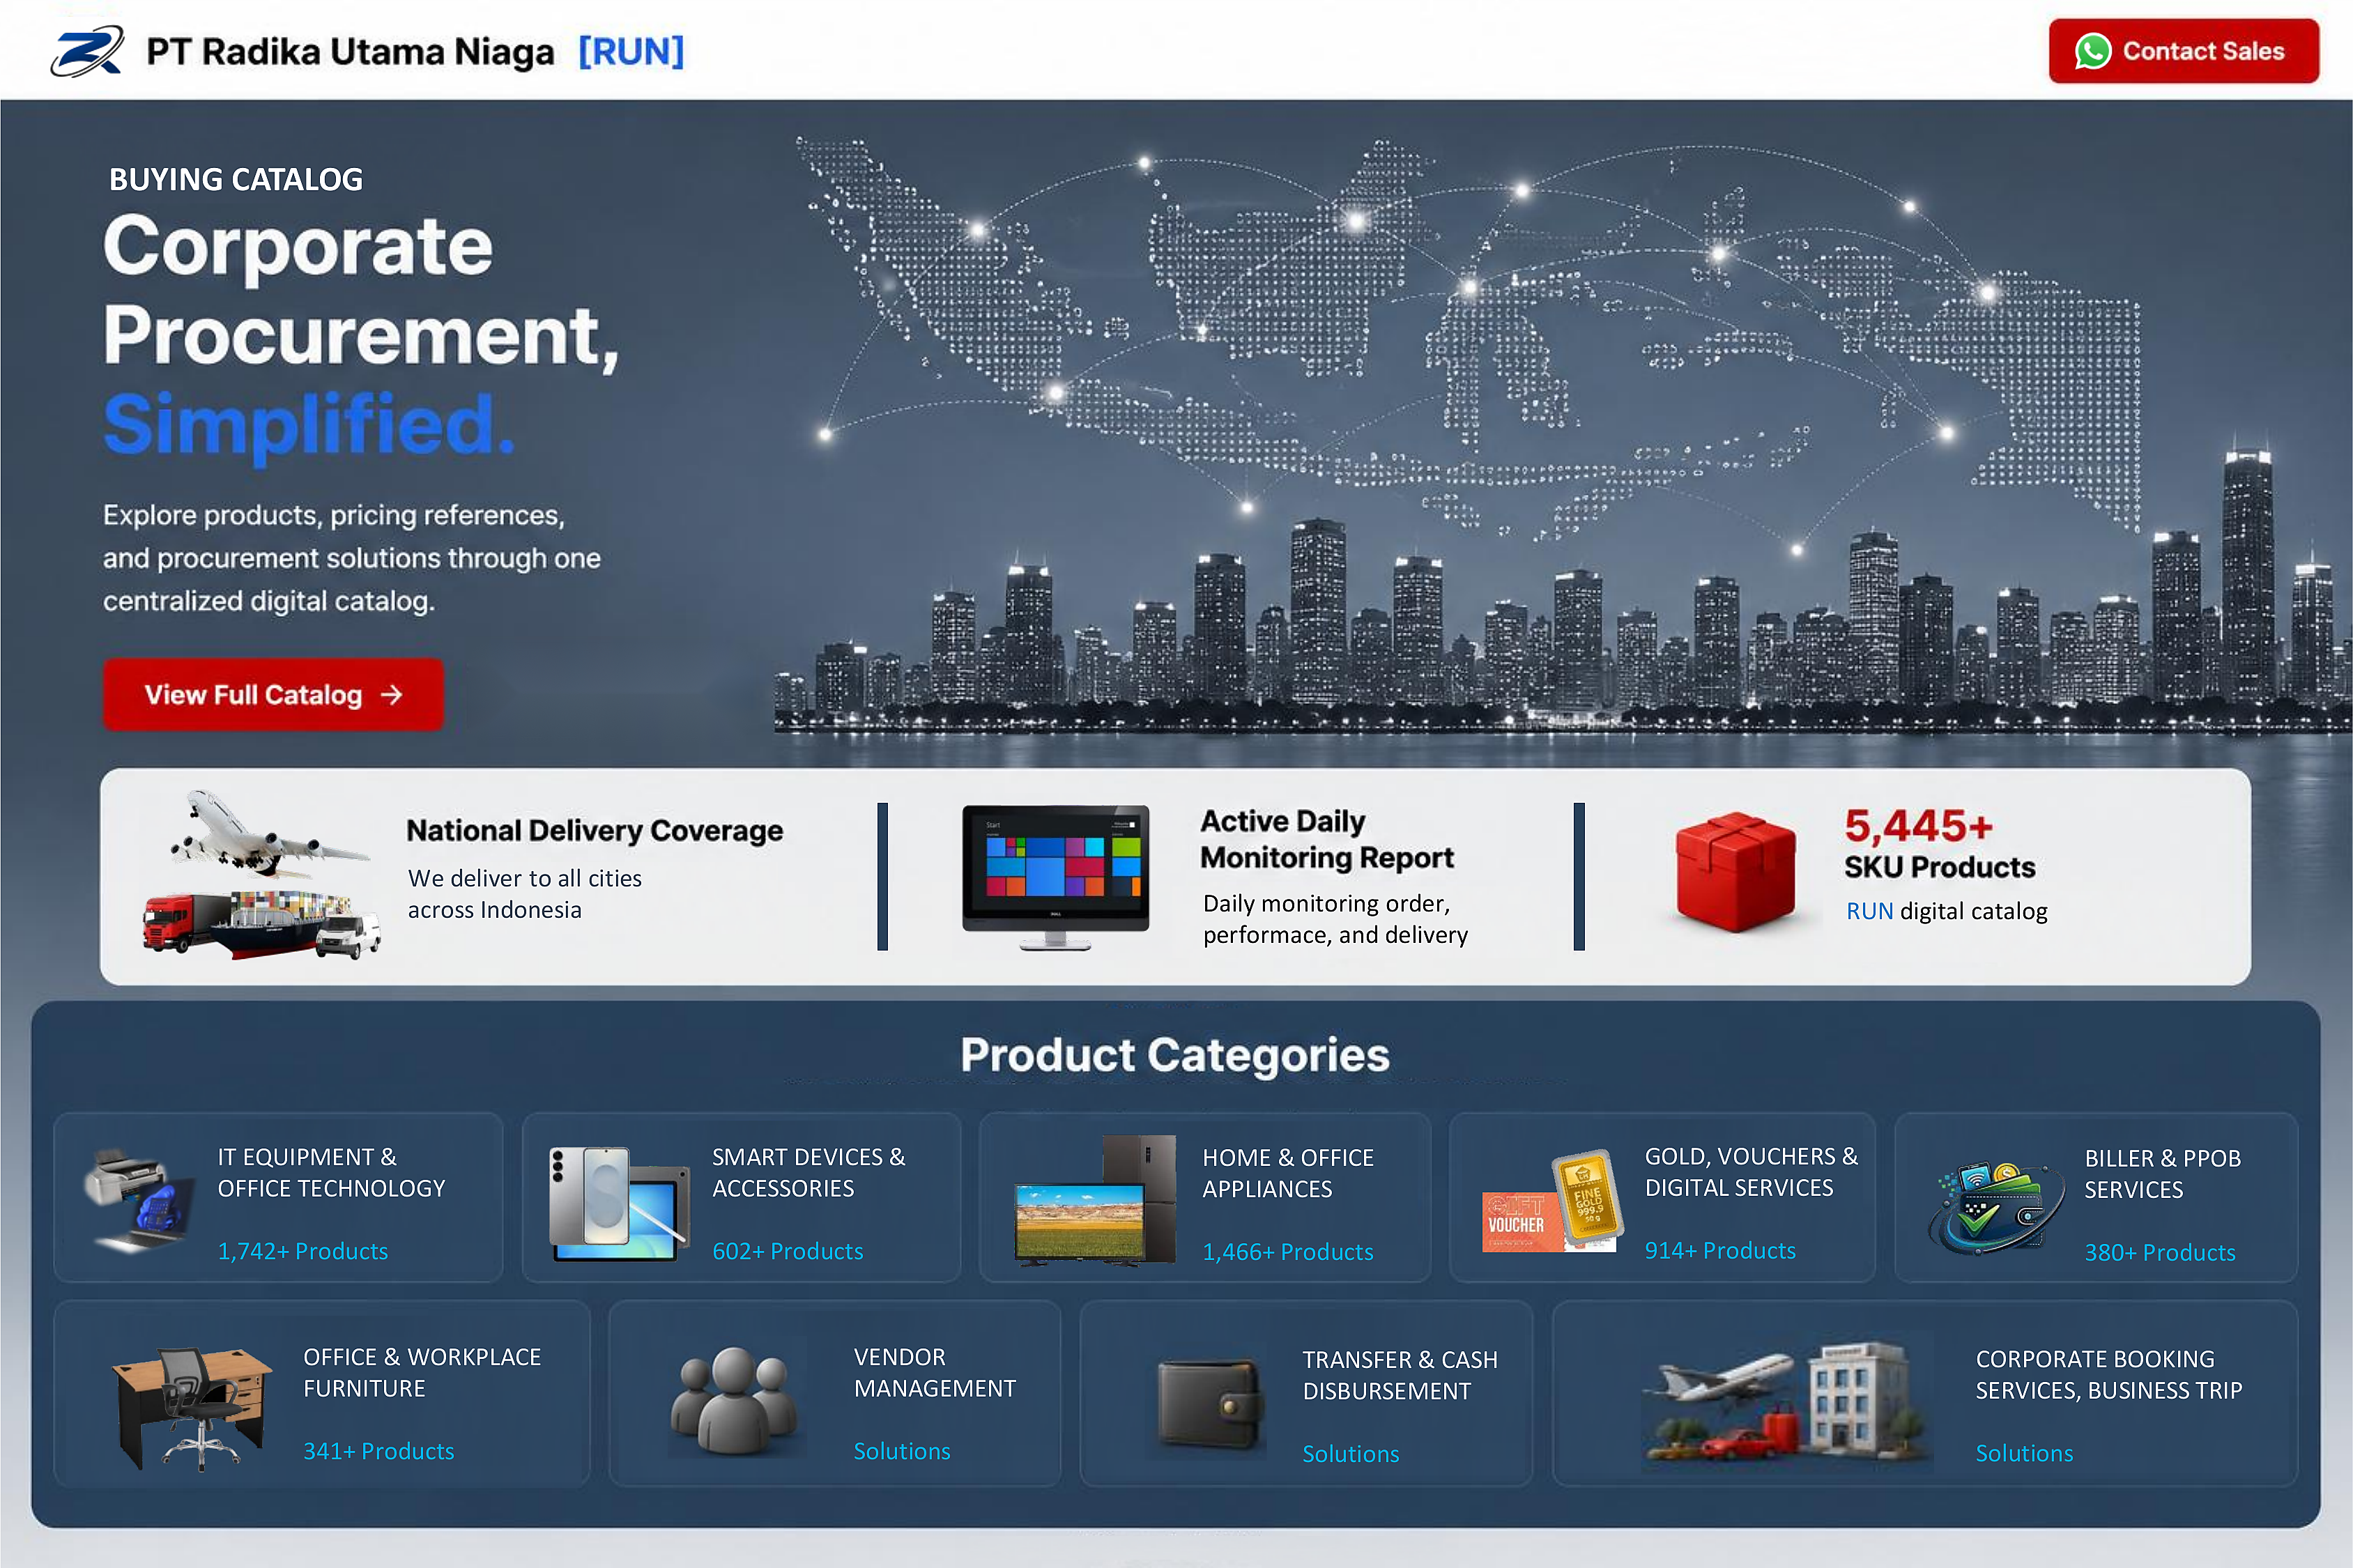Click the 341+ Products count
Viewport: 2353px width, 1568px height.
(378, 1451)
